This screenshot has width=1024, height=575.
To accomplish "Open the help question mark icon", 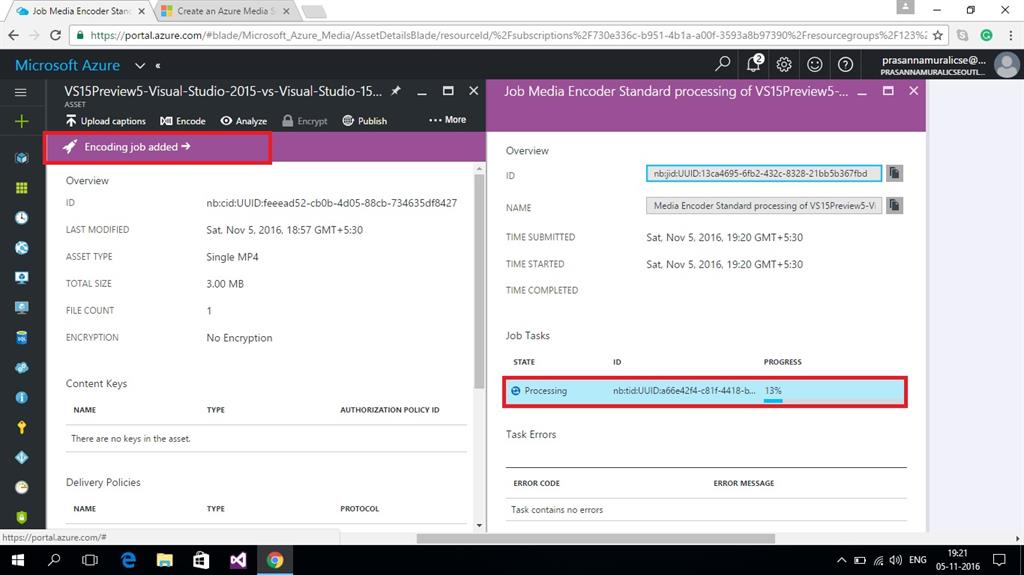I will [x=845, y=64].
